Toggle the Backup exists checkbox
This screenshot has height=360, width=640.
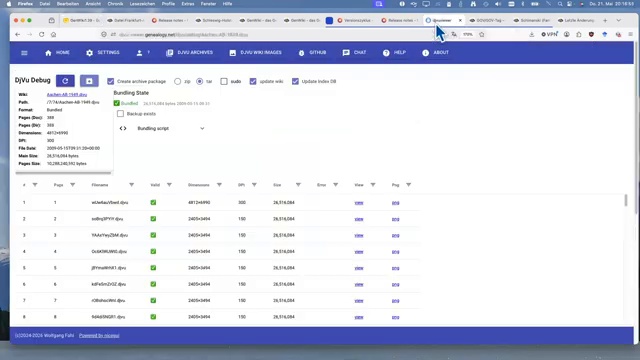(x=120, y=114)
